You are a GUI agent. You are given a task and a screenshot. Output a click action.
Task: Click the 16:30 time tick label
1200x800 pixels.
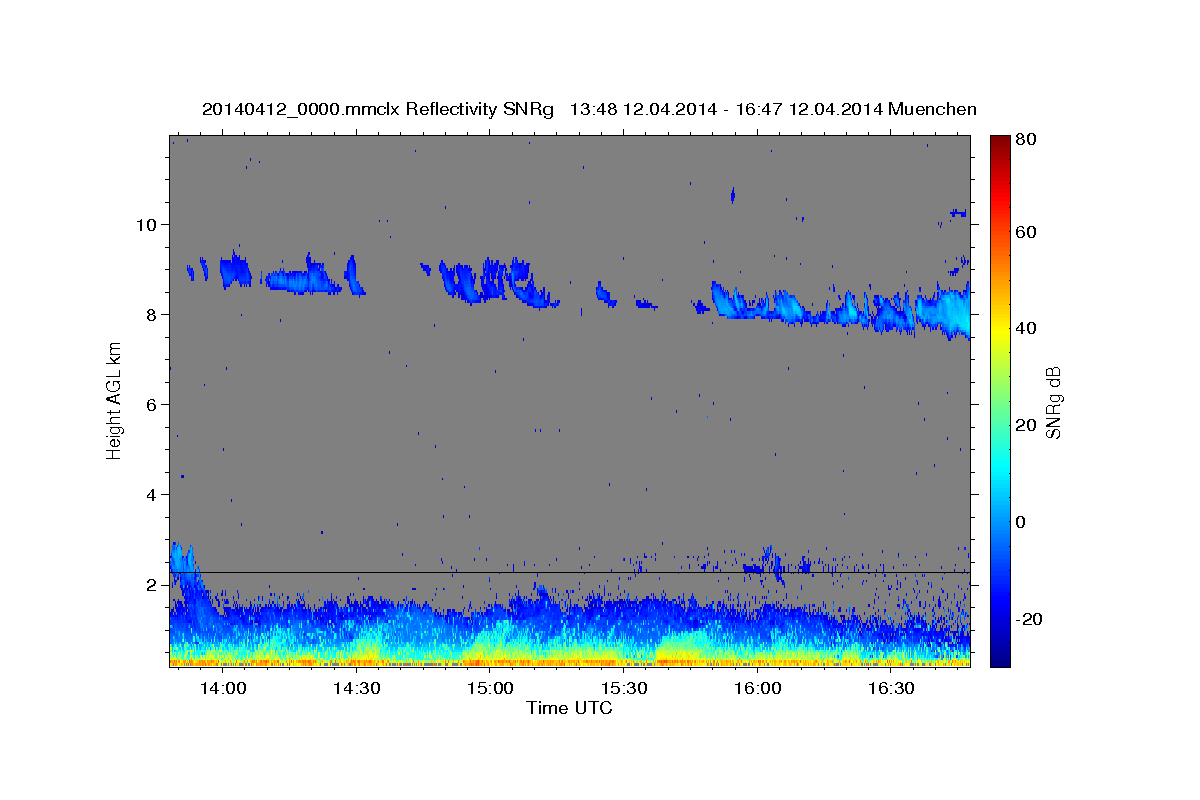(x=891, y=689)
